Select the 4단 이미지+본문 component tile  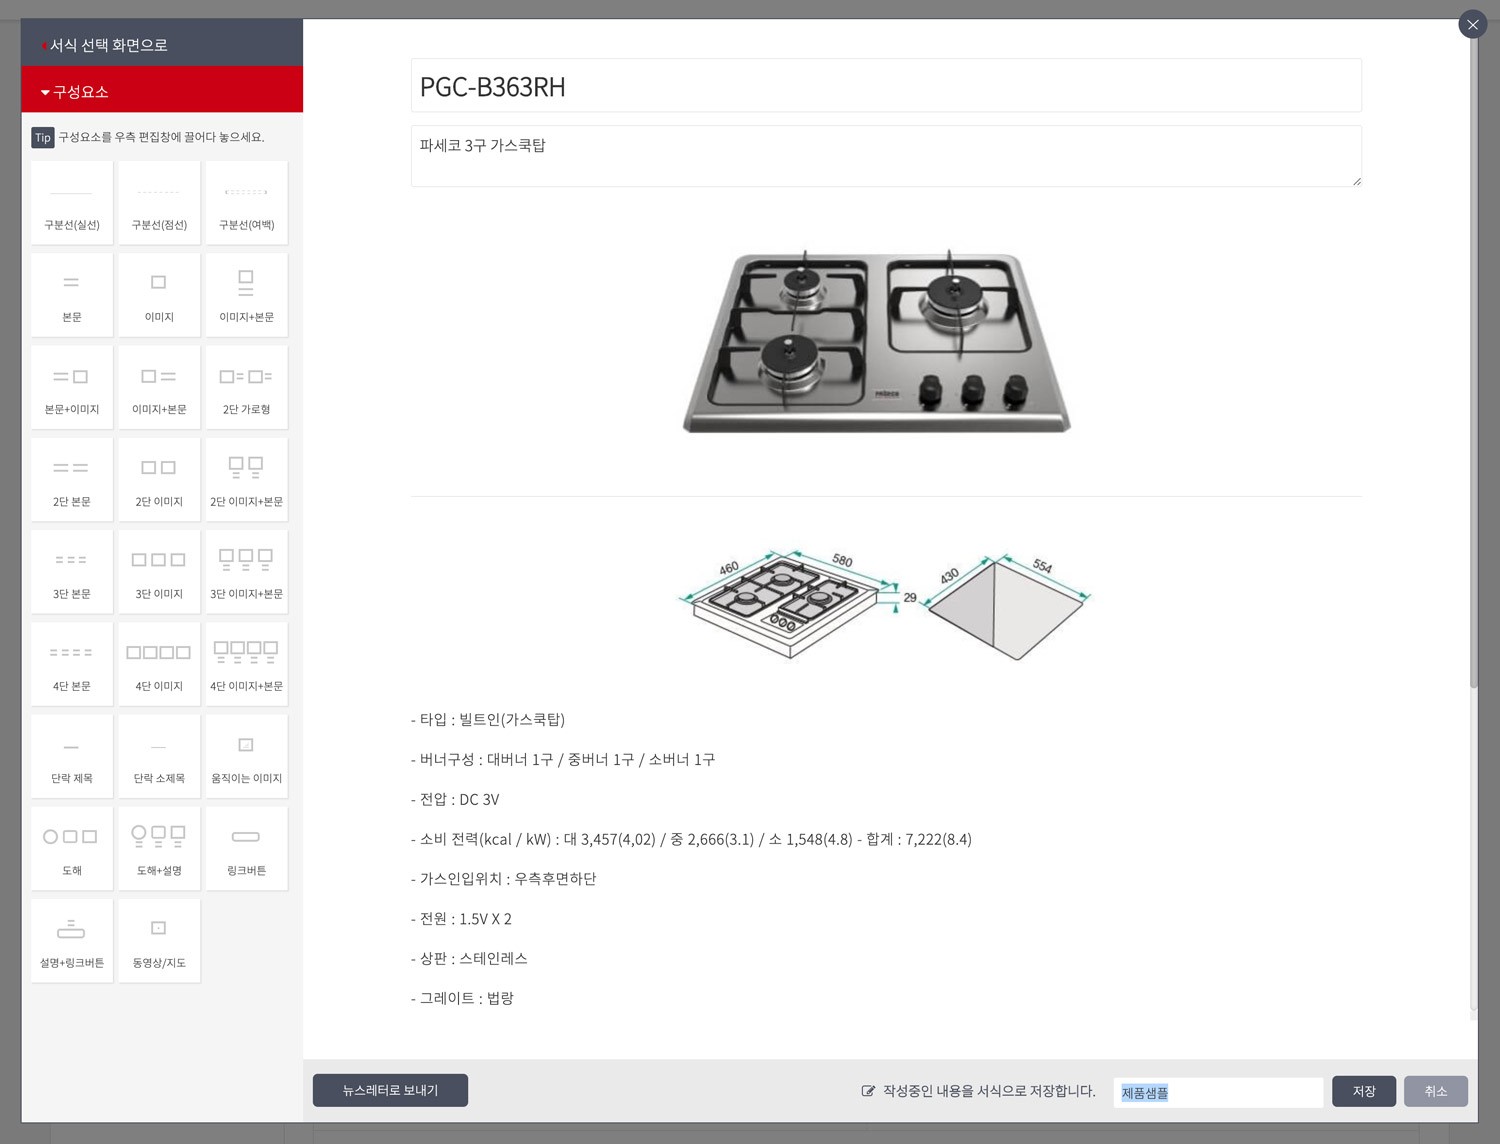click(247, 664)
